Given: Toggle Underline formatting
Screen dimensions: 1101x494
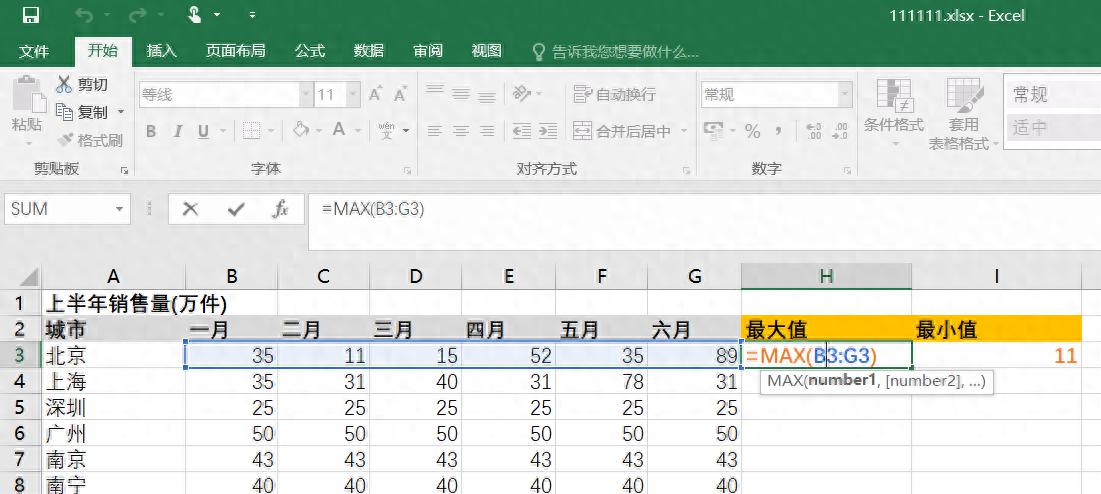Looking at the screenshot, I should tap(203, 131).
